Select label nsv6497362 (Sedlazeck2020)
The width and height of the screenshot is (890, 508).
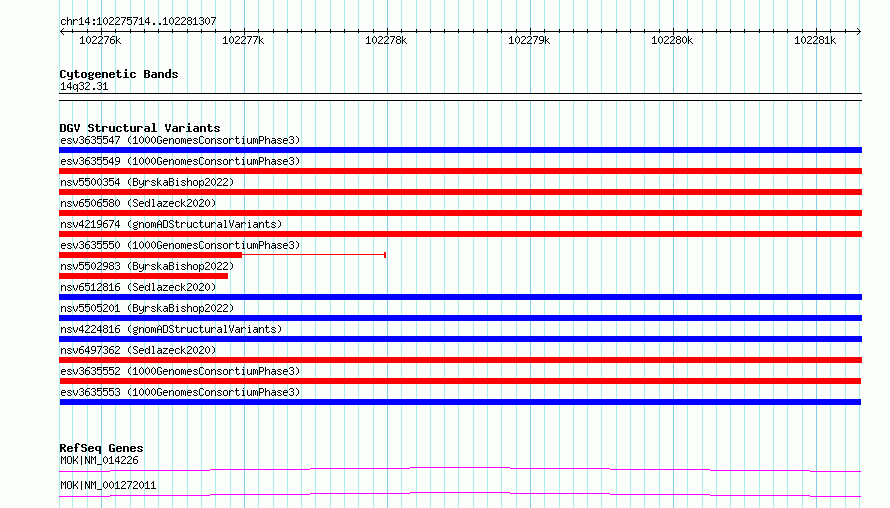138,350
